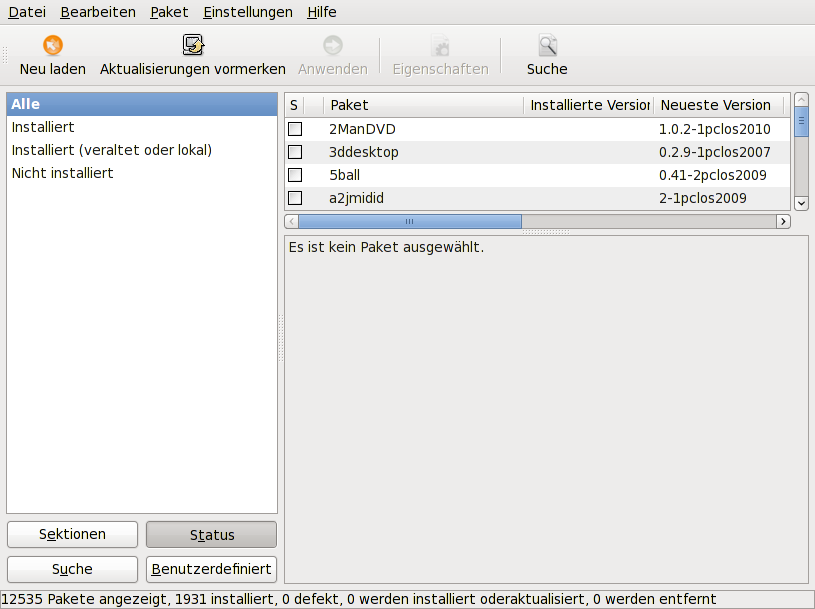The image size is (815, 609).
Task: Click the down arrow of the vertical scrollbar
Action: pyautogui.click(x=801, y=202)
